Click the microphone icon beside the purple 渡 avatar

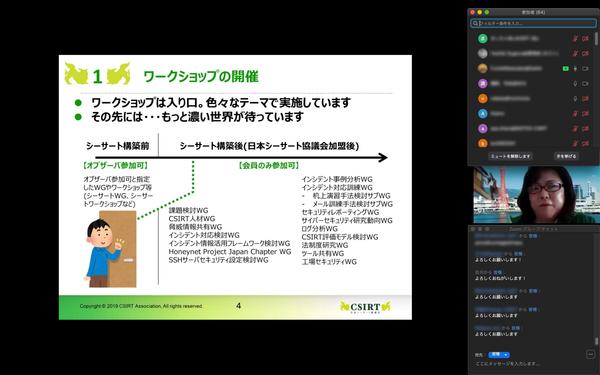(x=575, y=83)
